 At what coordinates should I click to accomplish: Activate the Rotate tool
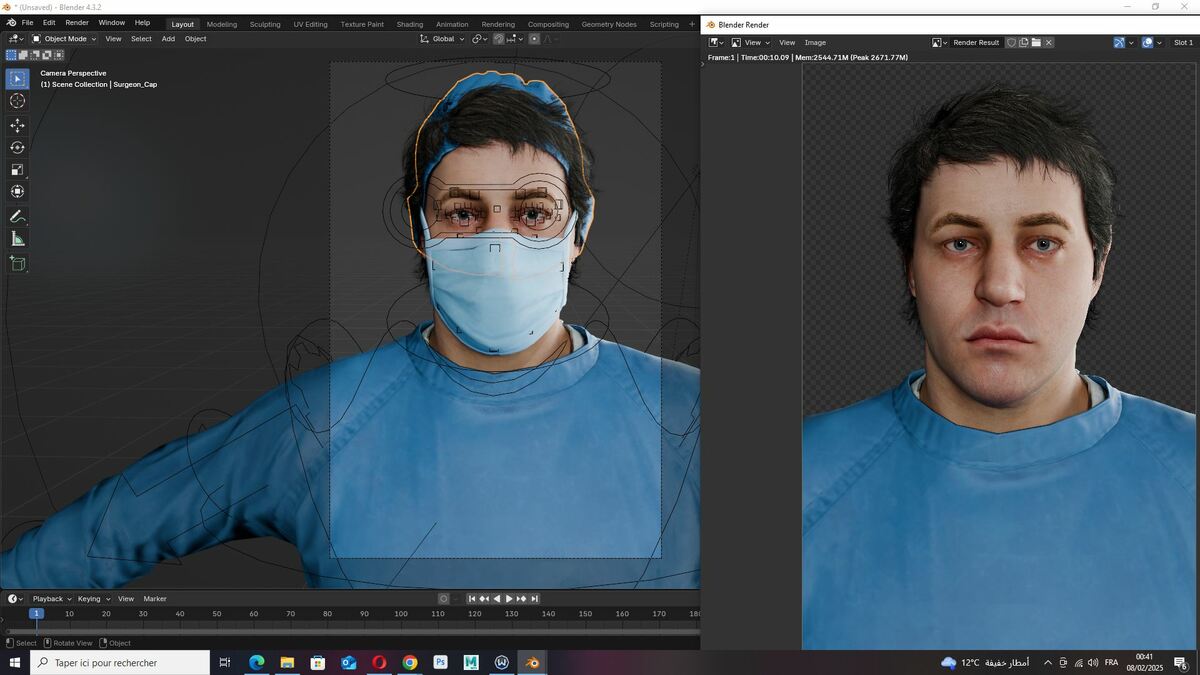coord(17,147)
